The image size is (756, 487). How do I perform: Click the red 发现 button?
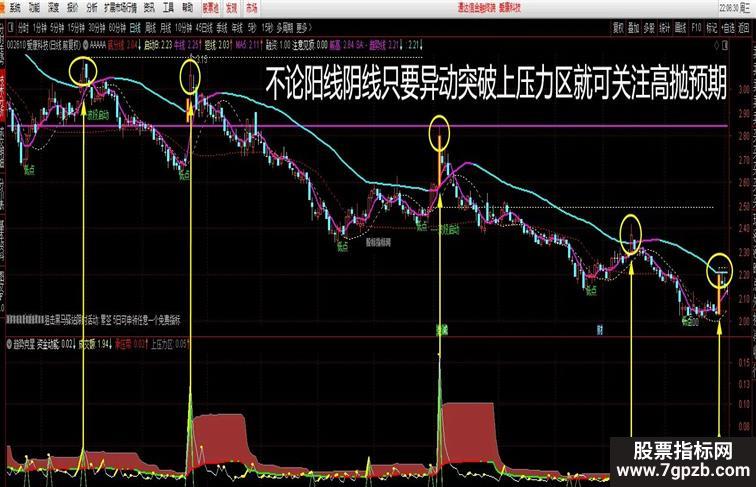coord(232,8)
